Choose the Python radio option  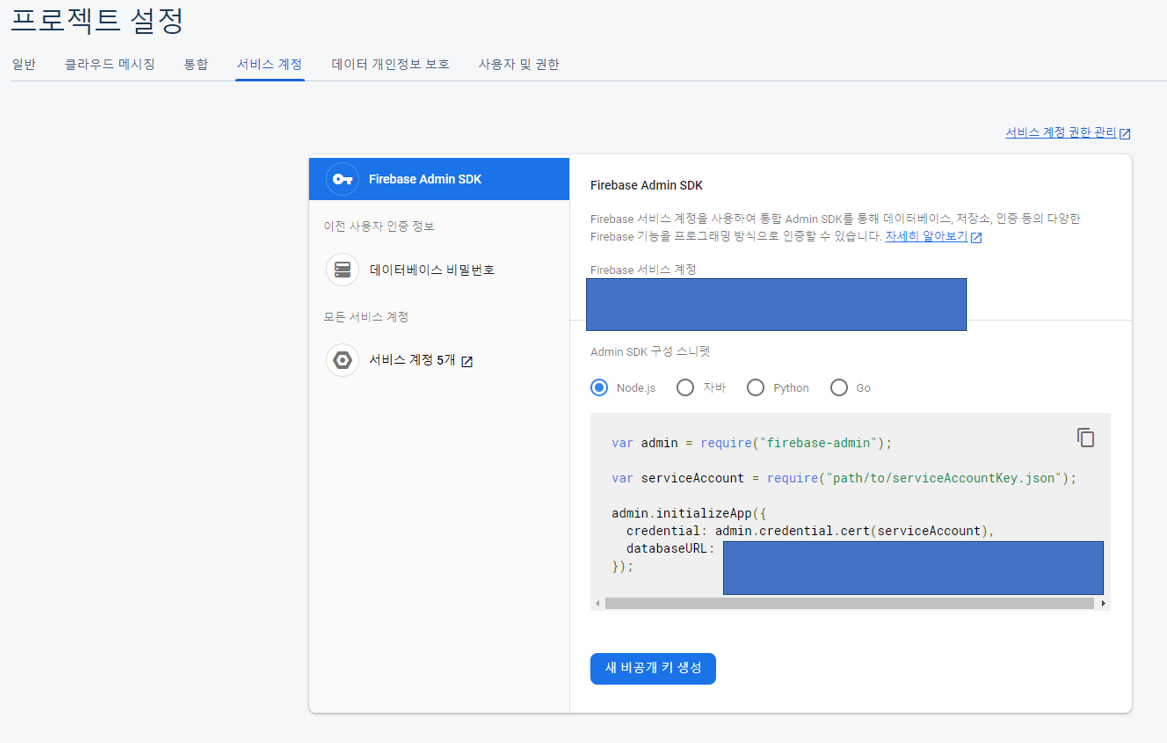click(x=755, y=388)
